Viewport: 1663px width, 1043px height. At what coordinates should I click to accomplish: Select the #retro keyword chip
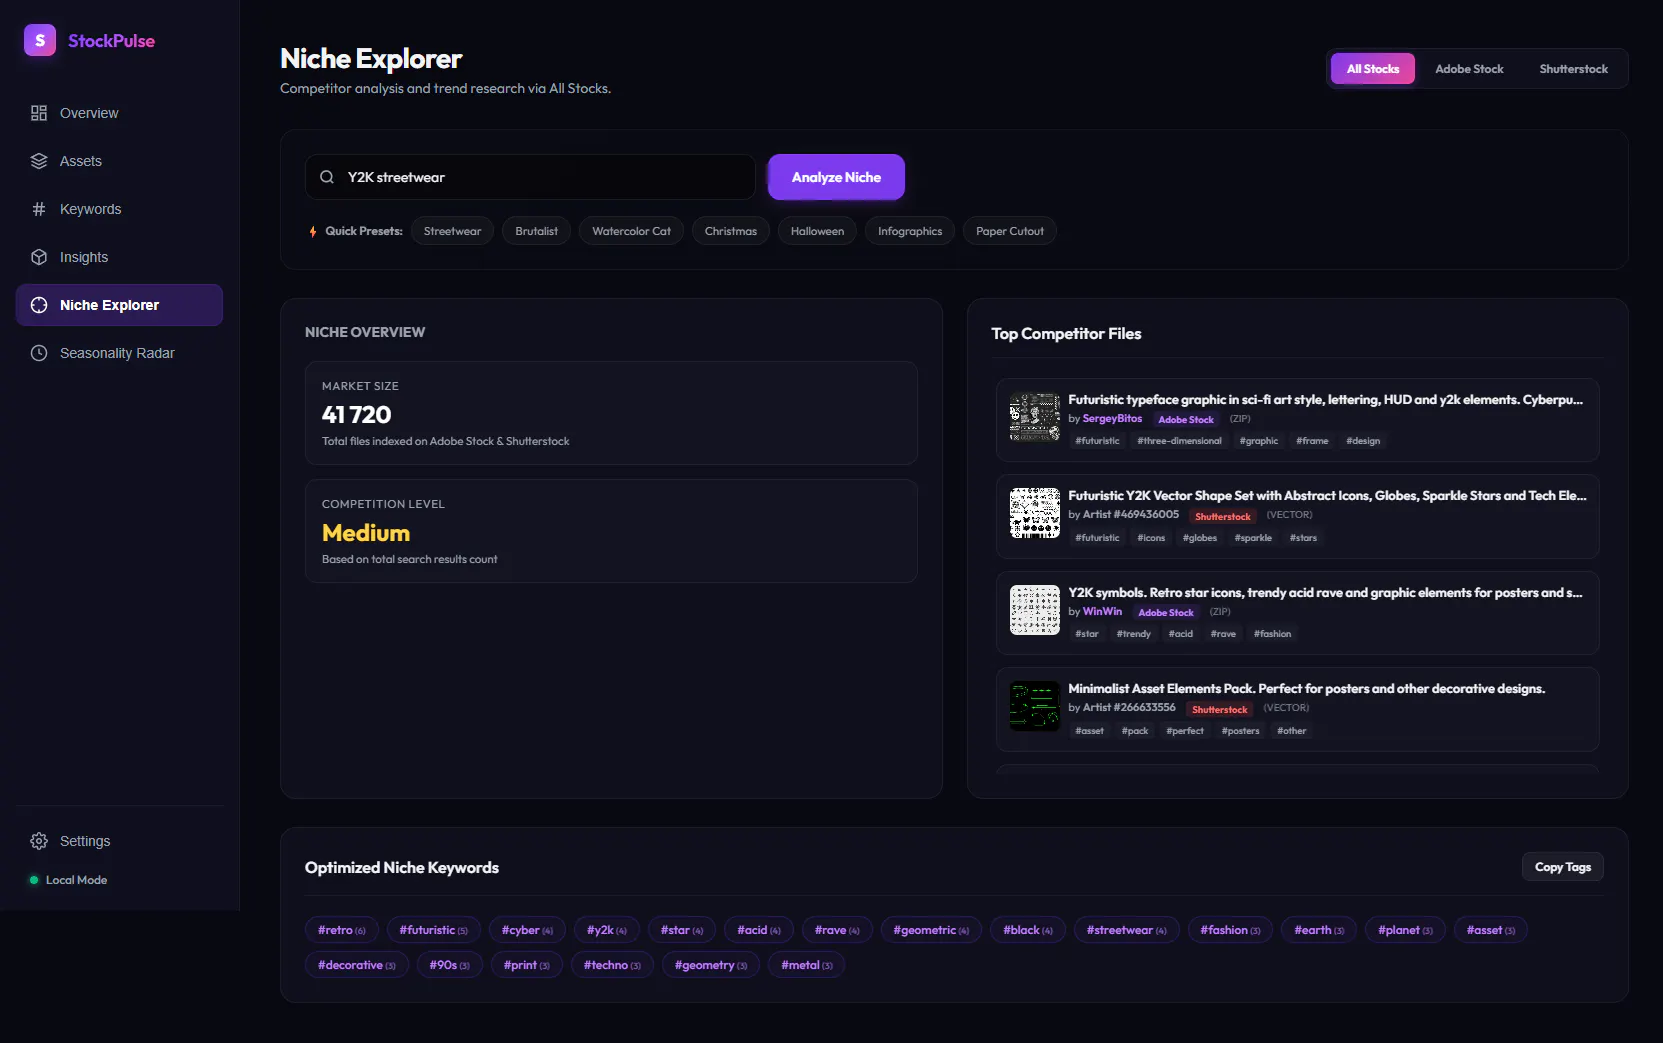click(342, 930)
